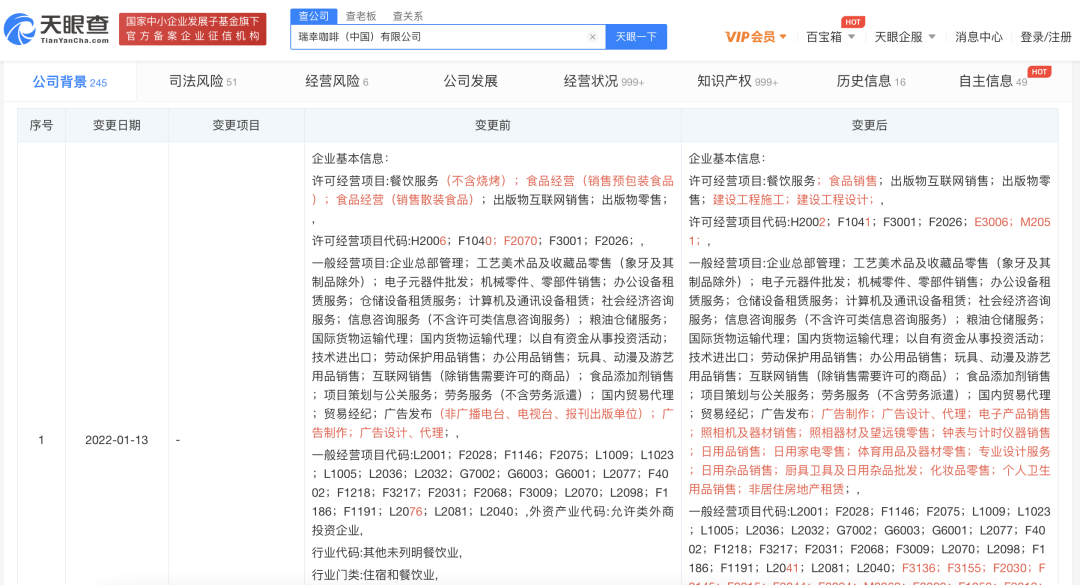Select the date cell 2022-01-13
This screenshot has width=1080, height=585.
click(116, 440)
